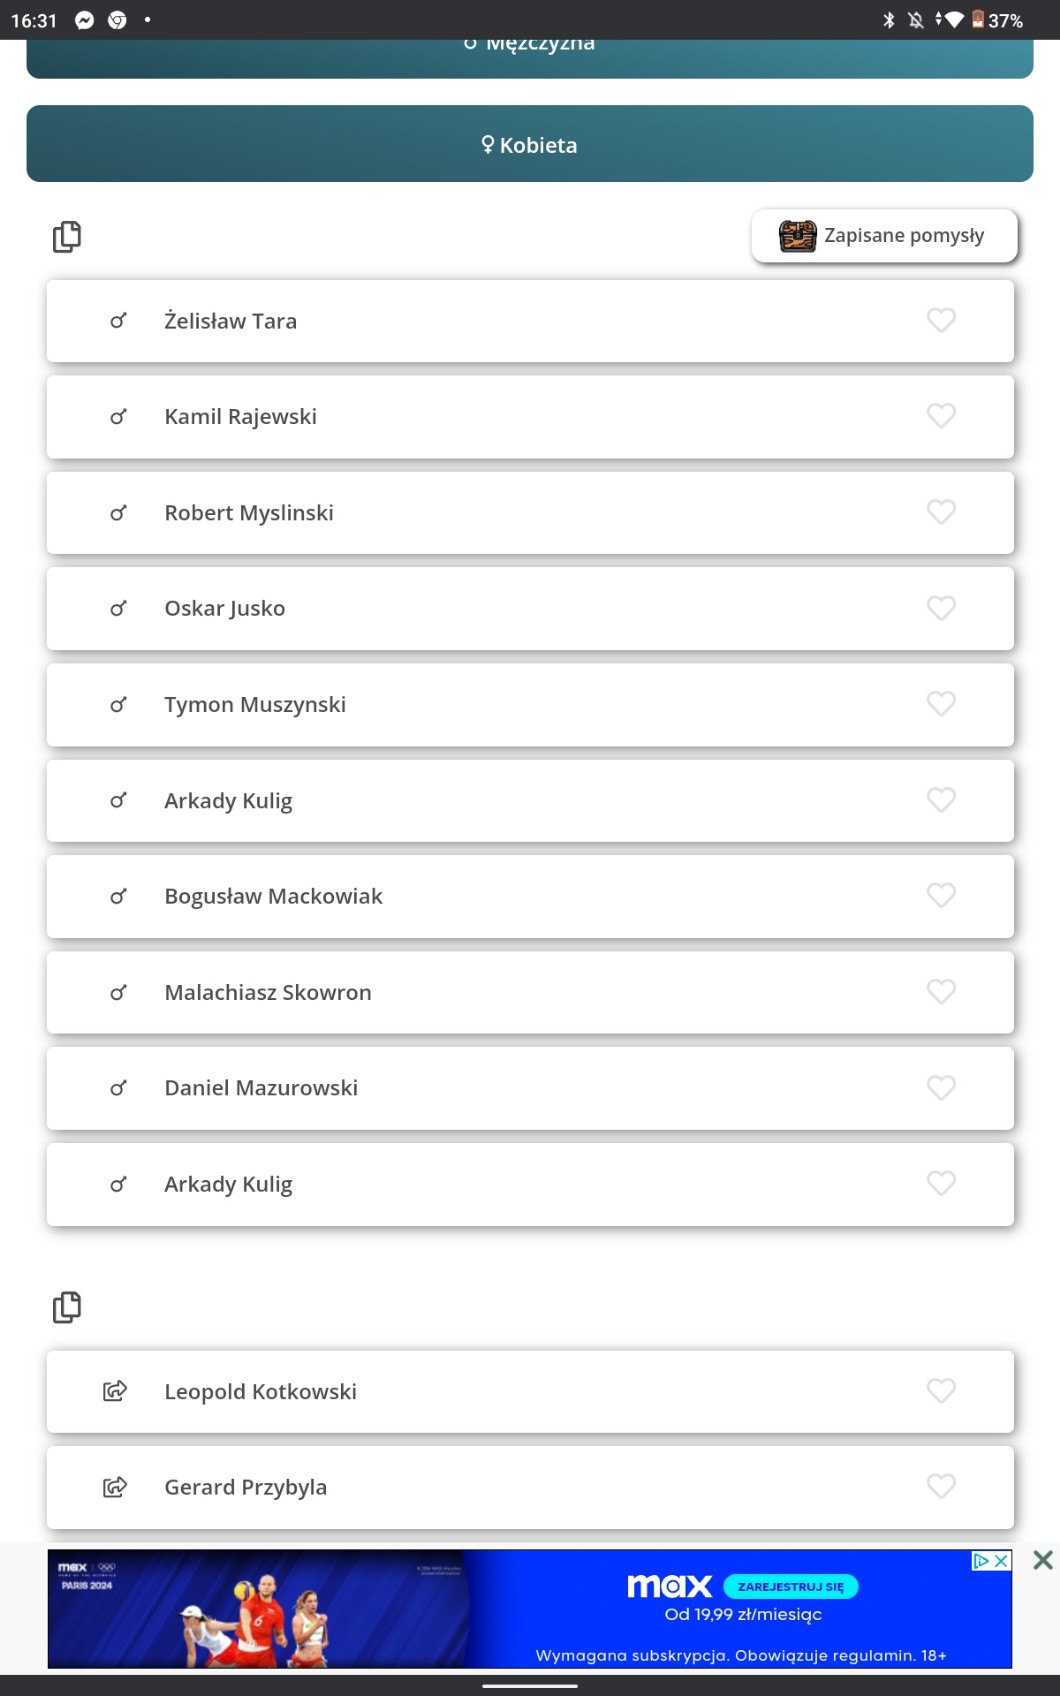Open Zapisane pomysły saved ideas
The width and height of the screenshot is (1060, 1696).
pyautogui.click(x=884, y=236)
